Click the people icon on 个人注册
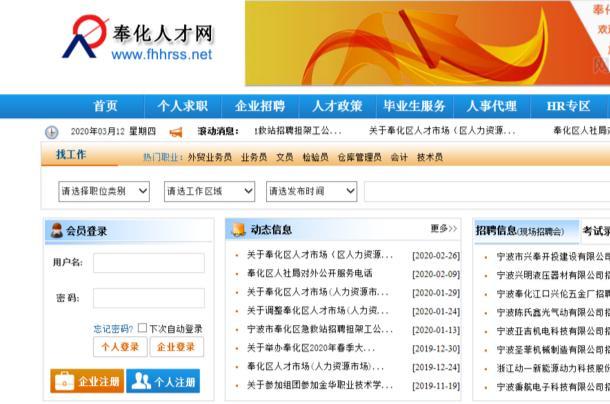610x404 pixels. (141, 381)
